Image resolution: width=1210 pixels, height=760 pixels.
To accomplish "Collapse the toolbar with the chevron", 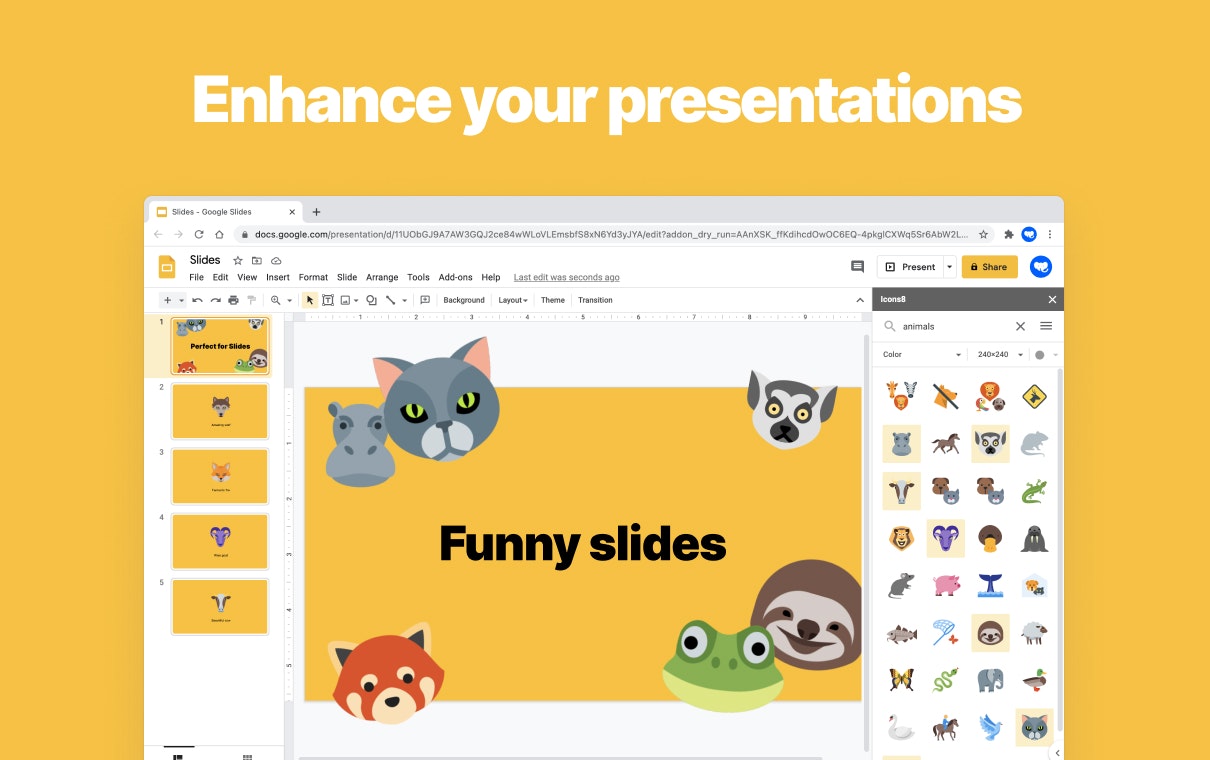I will (860, 299).
